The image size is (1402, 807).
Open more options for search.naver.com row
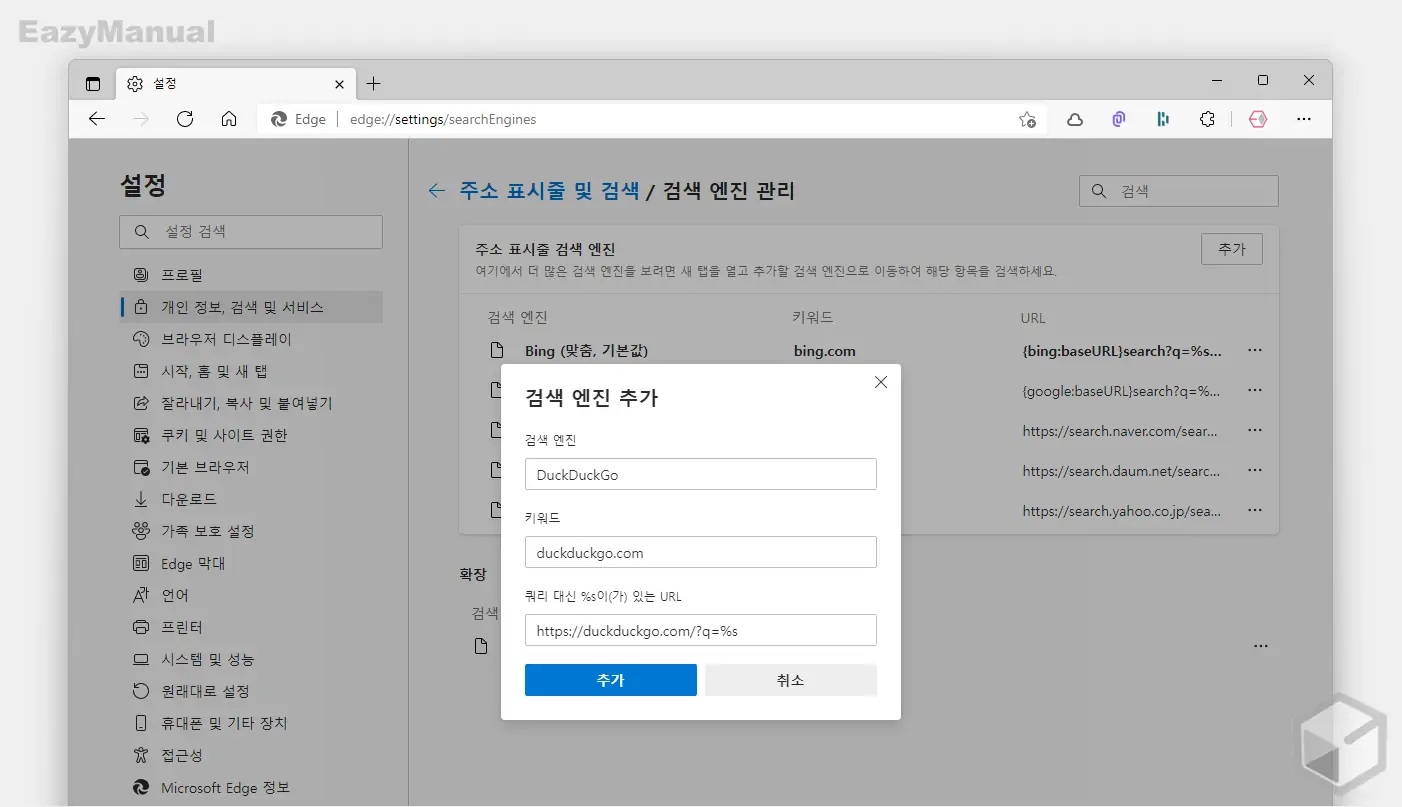pos(1256,431)
